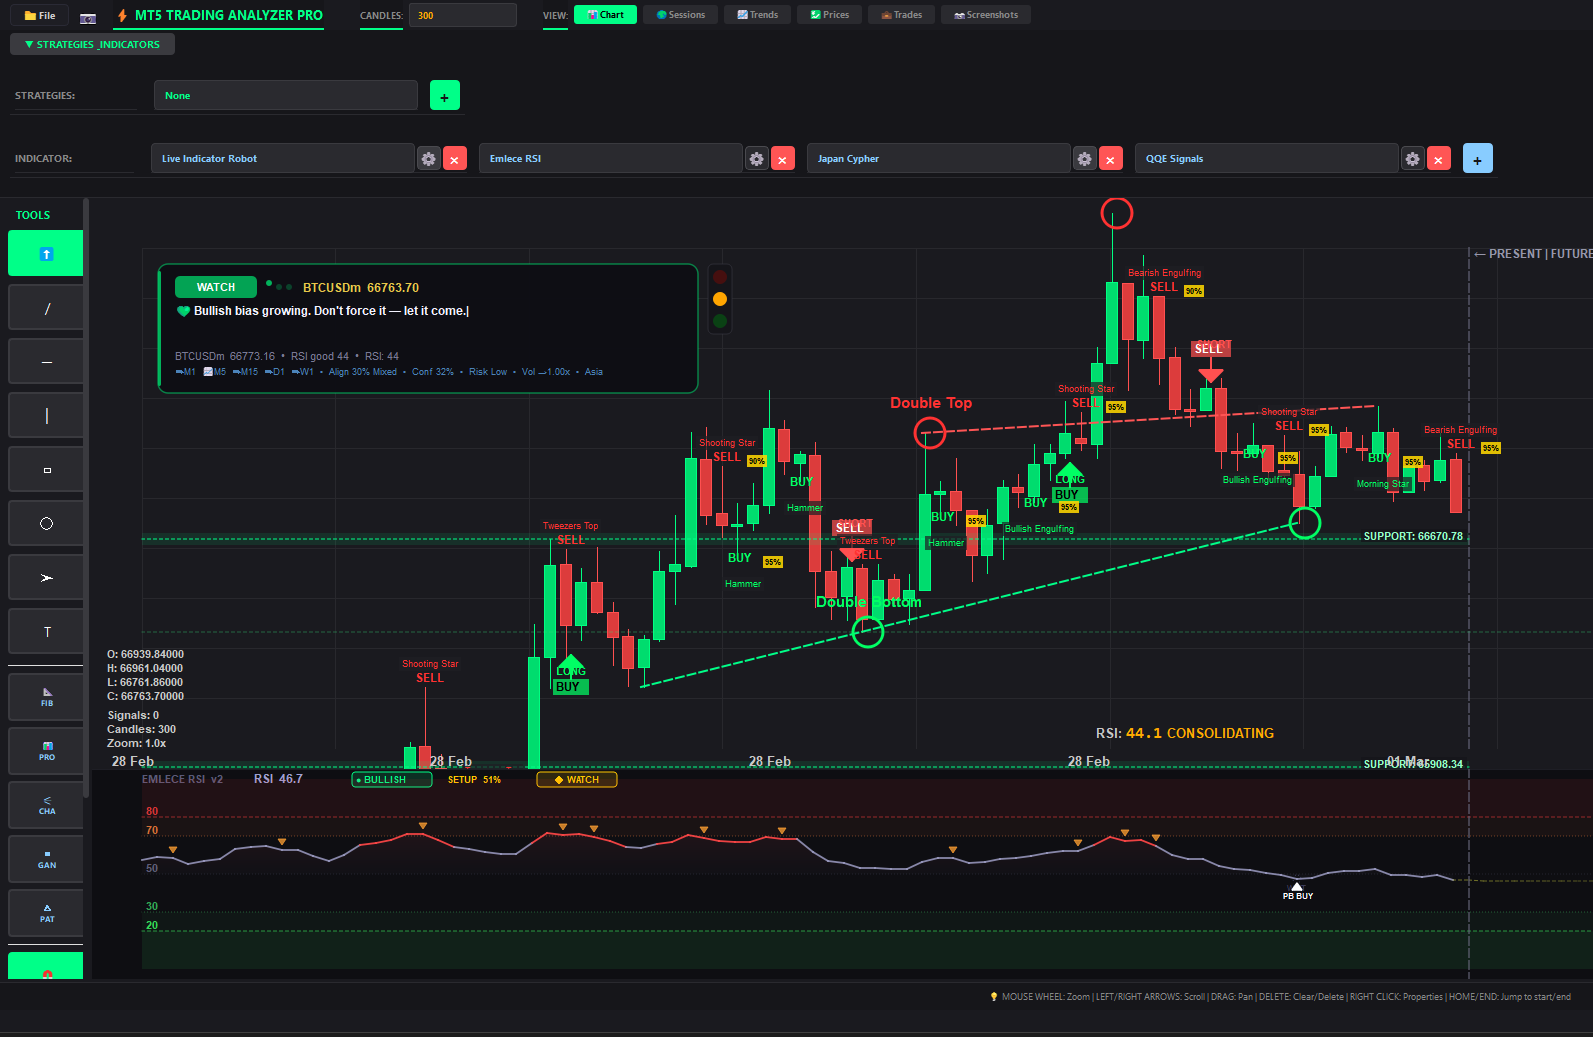Open the File menu
The image size is (1593, 1037).
(40, 16)
